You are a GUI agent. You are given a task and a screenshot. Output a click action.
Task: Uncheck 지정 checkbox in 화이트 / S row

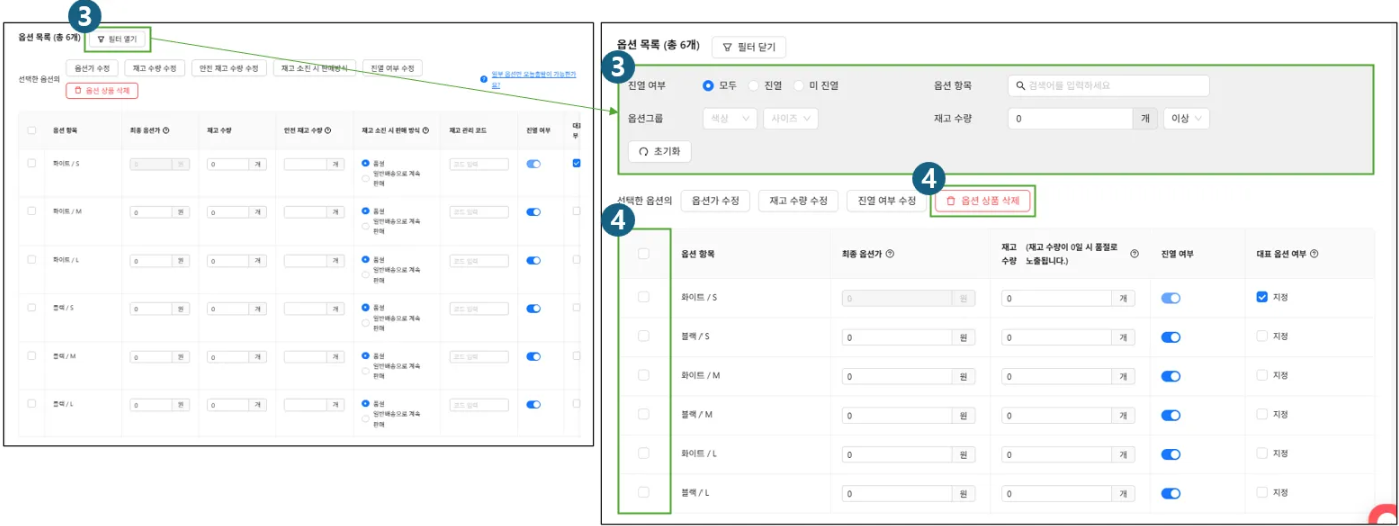tap(1262, 297)
